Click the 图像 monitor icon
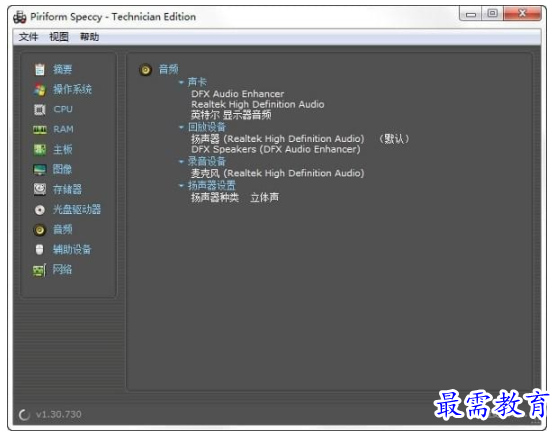Image resolution: width=558 pixels, height=436 pixels. pos(40,169)
